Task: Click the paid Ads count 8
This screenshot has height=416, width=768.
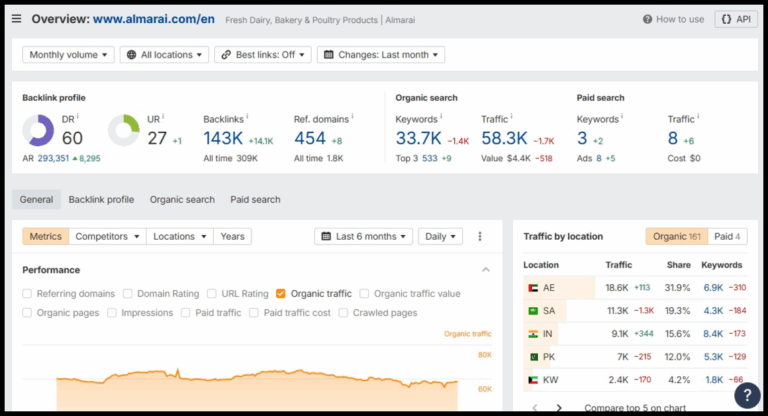Action: click(x=599, y=158)
